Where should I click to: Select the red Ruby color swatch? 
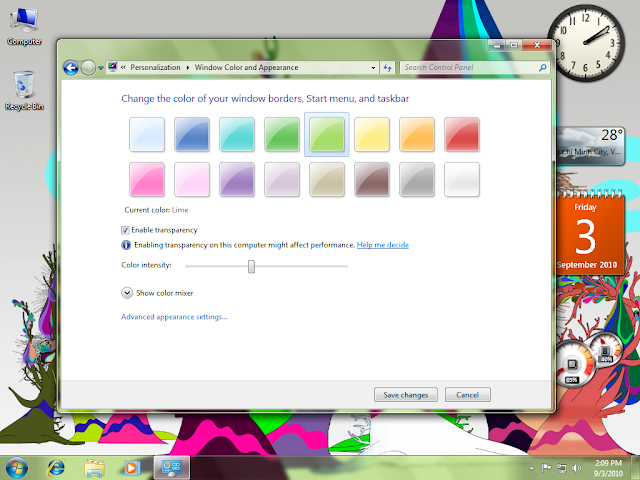pyautogui.click(x=462, y=134)
